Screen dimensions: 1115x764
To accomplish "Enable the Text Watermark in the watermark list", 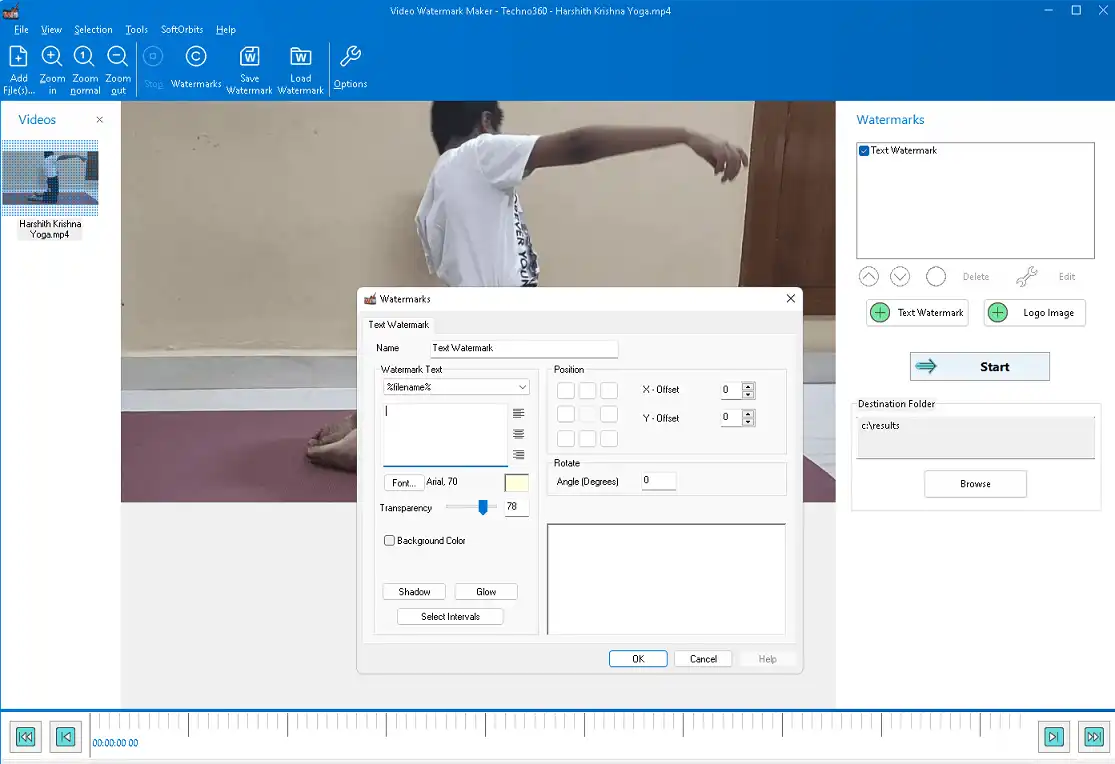I will coord(863,151).
